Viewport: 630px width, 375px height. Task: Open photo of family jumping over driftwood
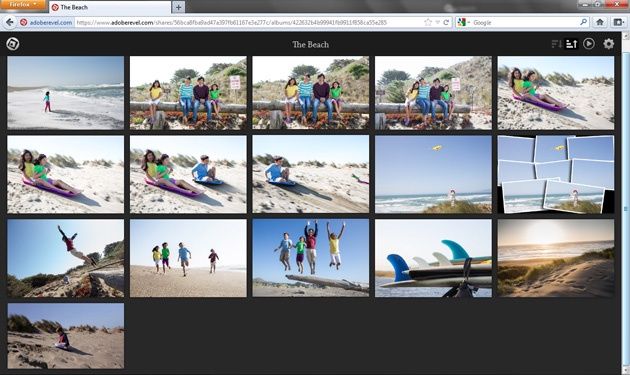click(311, 258)
